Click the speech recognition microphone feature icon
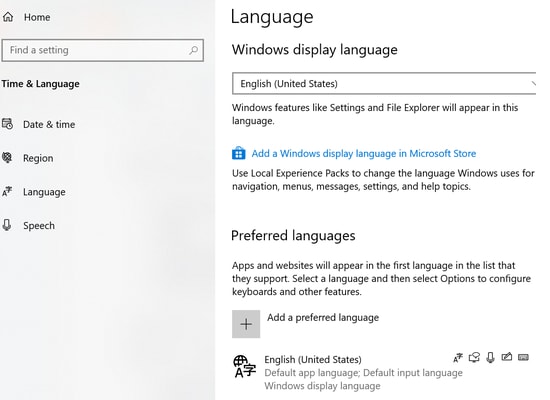 pos(490,358)
